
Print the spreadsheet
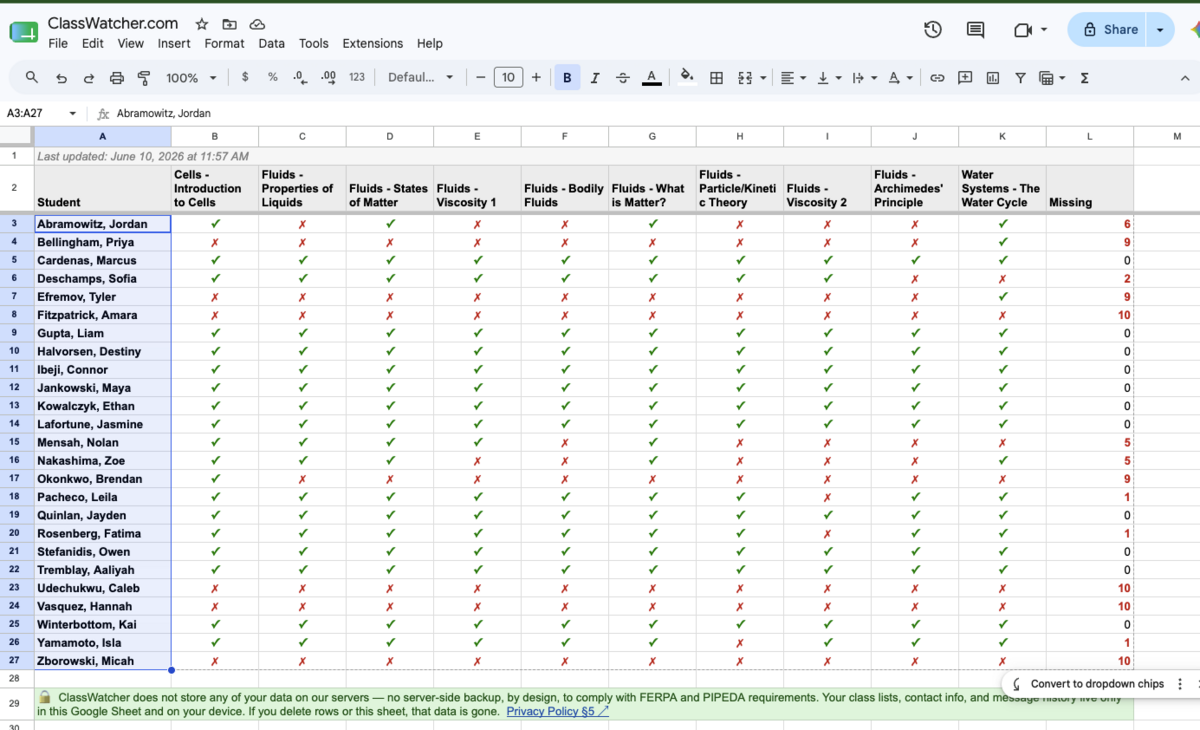click(x=116, y=77)
